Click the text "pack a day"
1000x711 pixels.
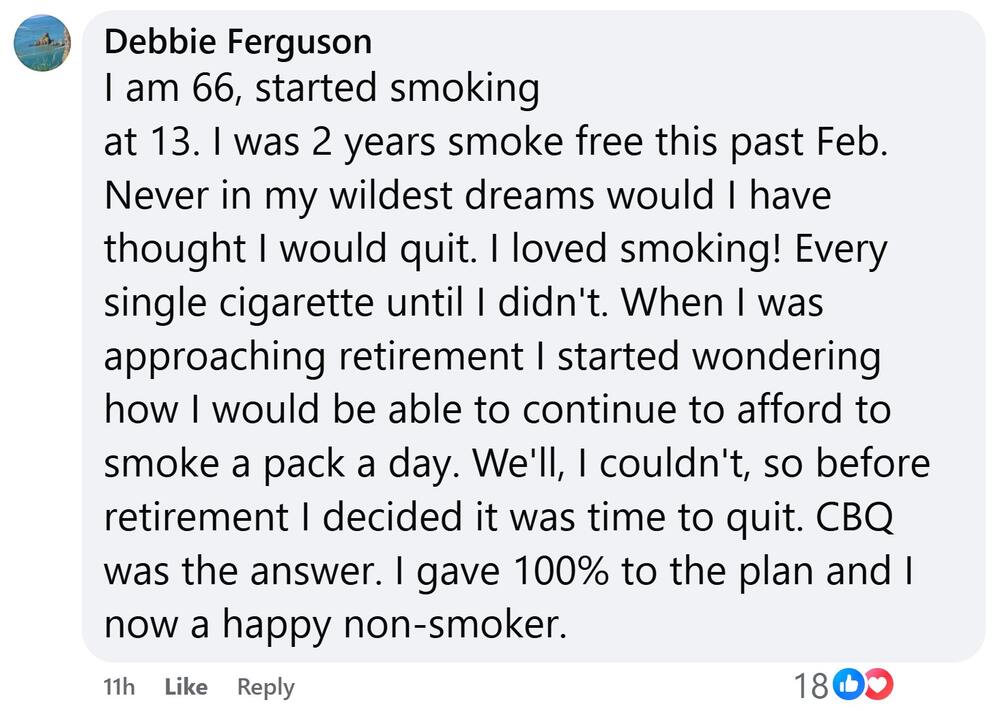pos(371,465)
